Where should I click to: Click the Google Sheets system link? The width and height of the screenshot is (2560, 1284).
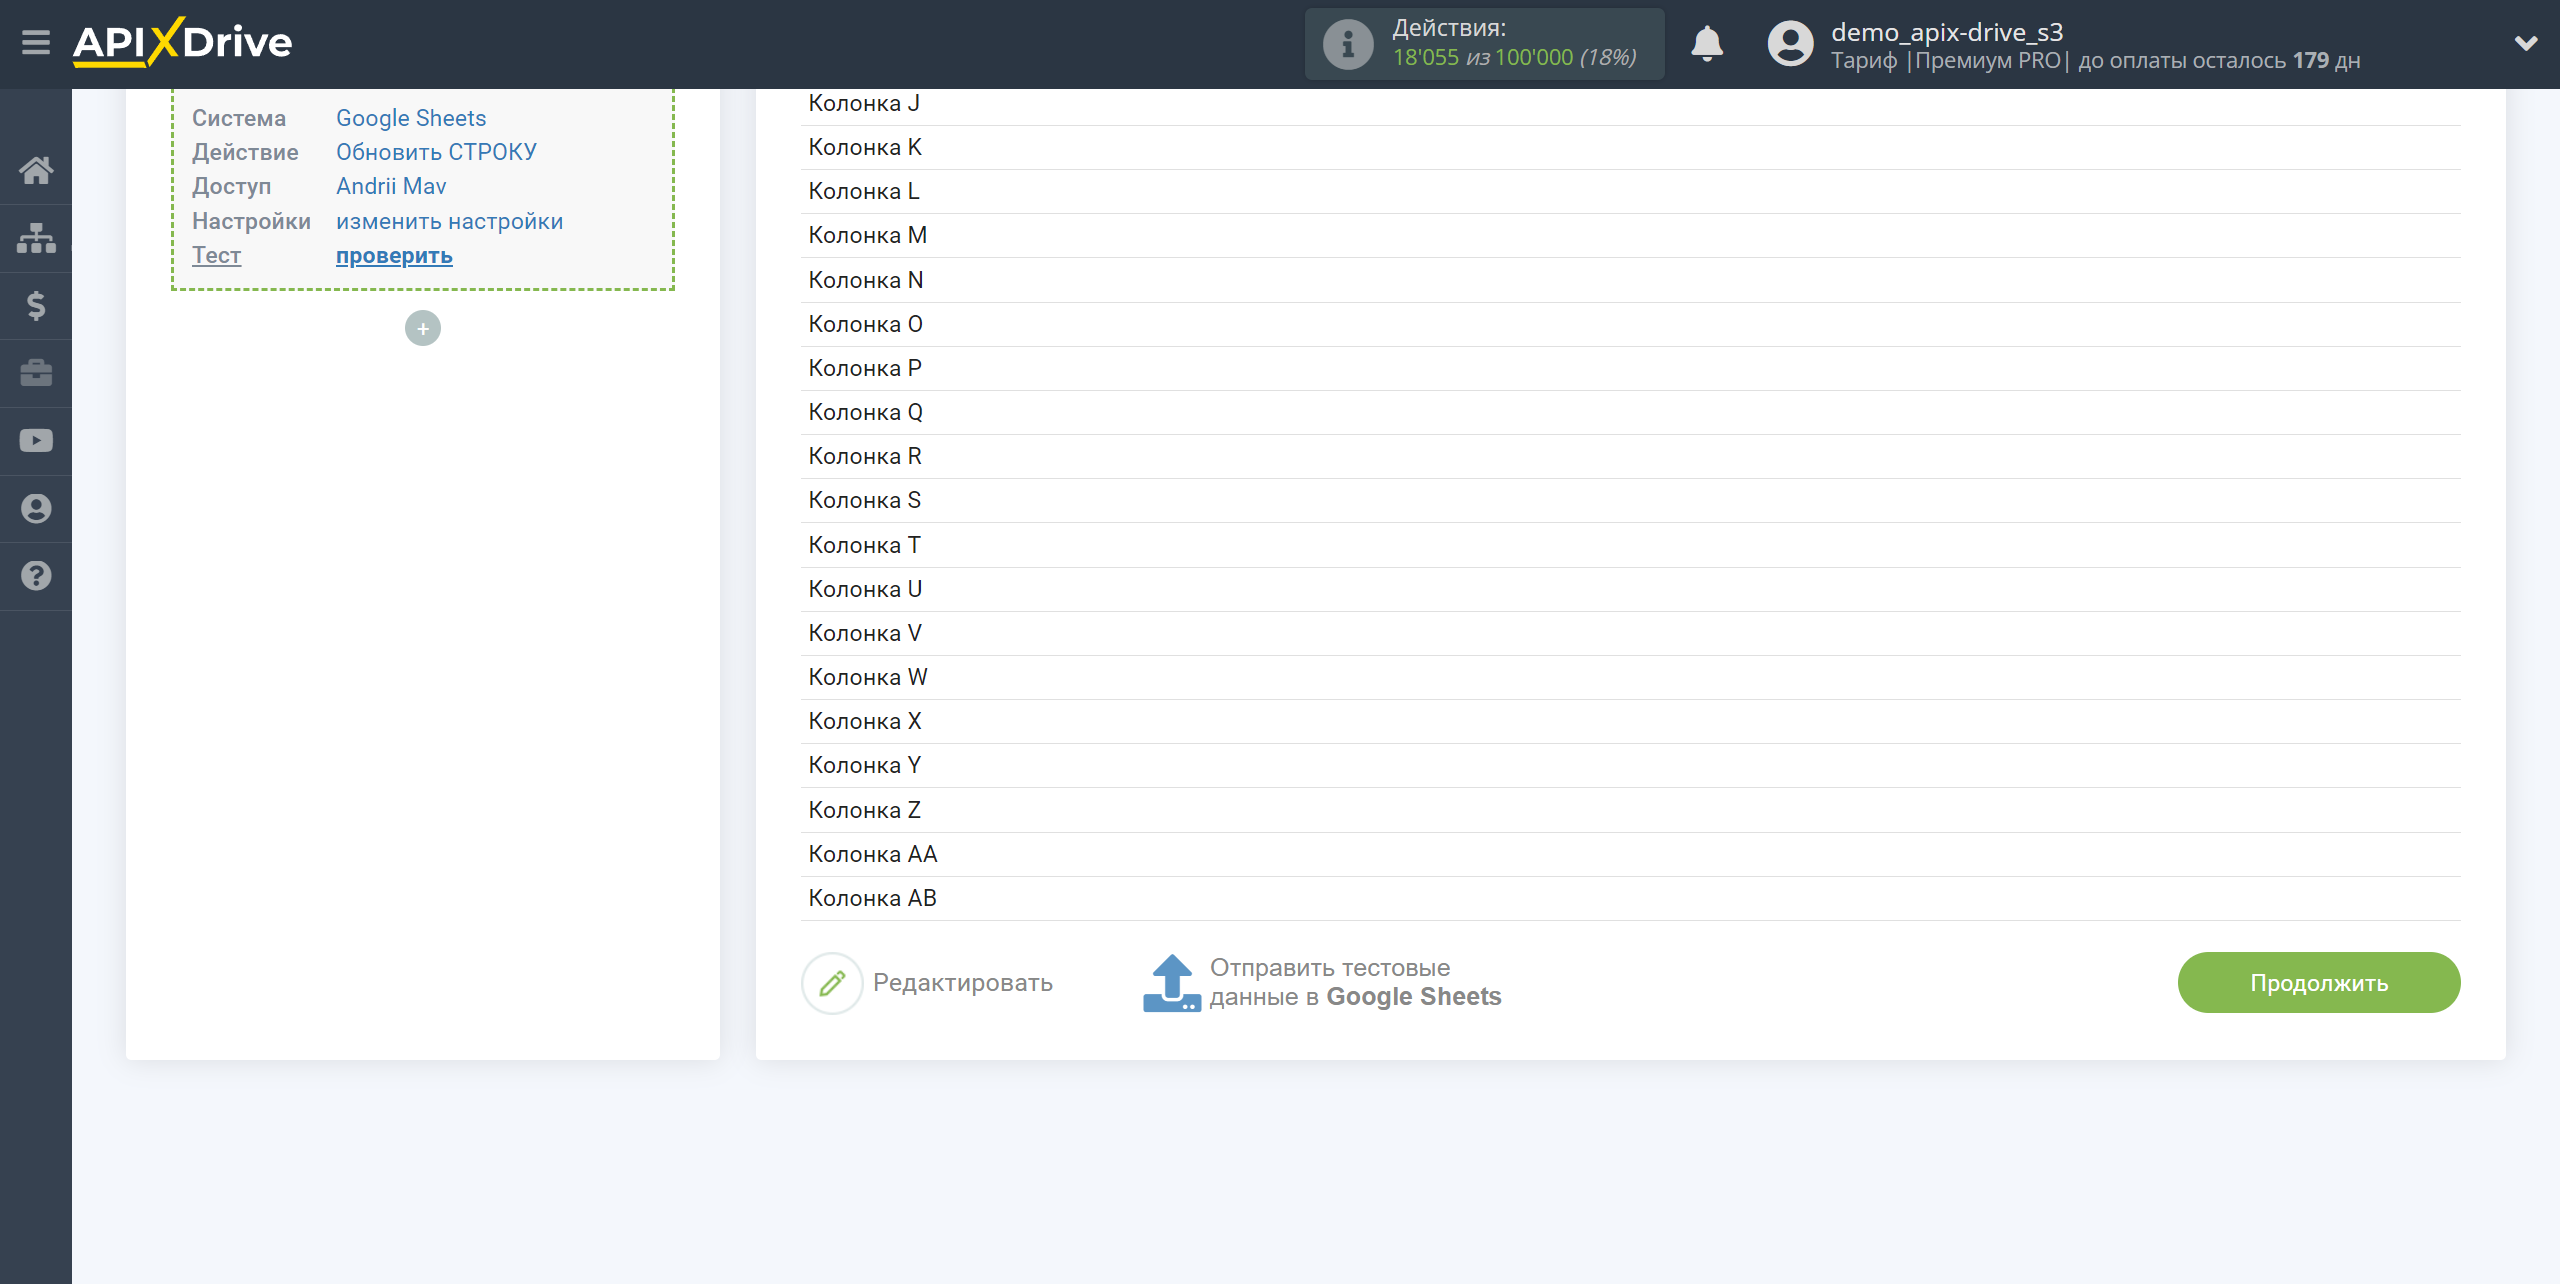pyautogui.click(x=411, y=118)
